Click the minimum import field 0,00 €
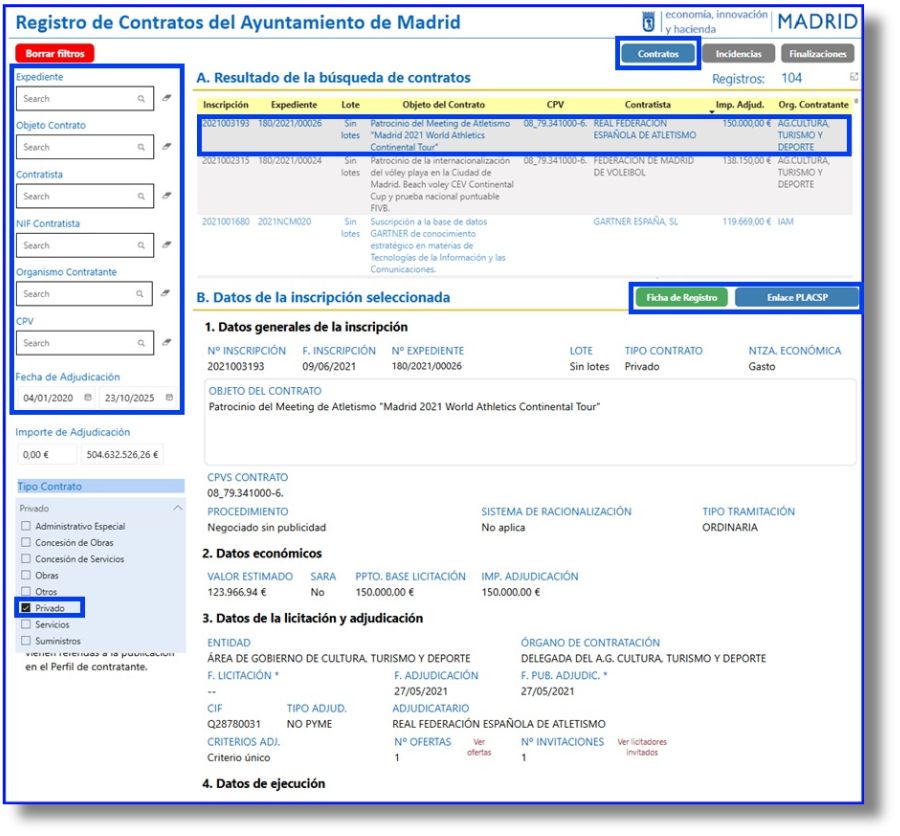This screenshot has height=836, width=900. [x=46, y=454]
